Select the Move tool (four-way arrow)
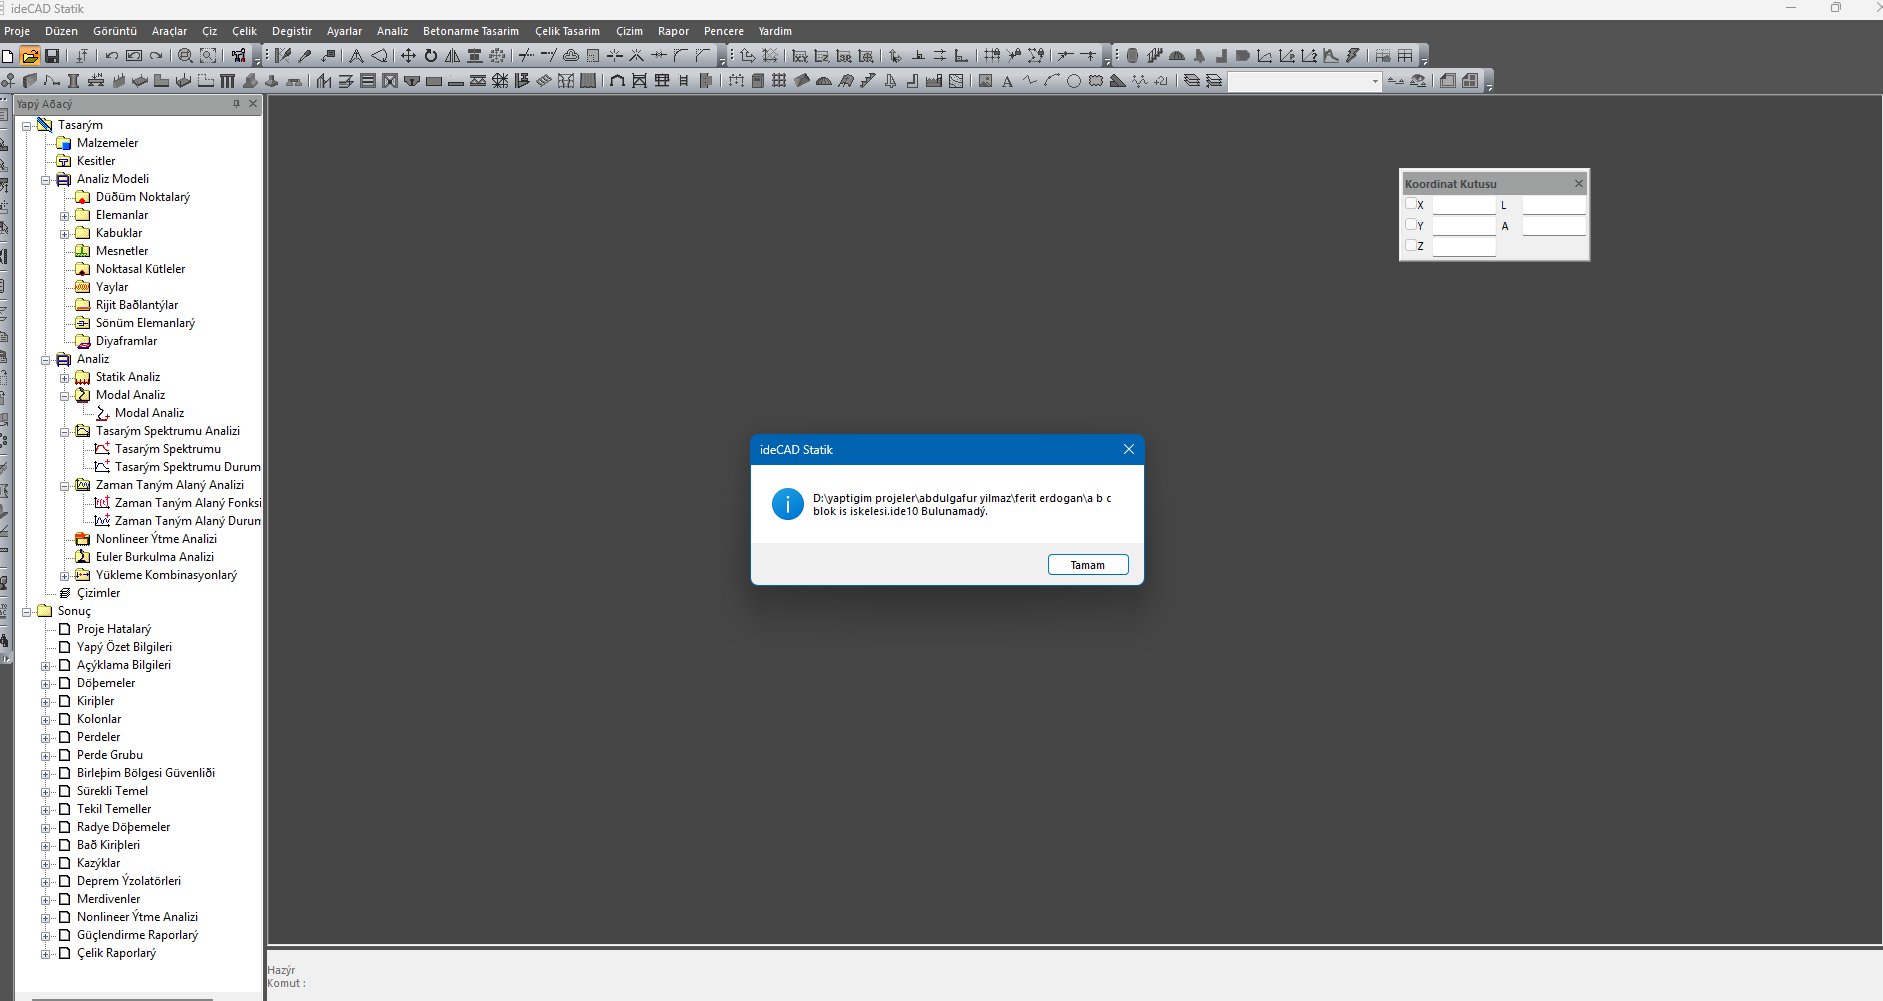Screen dimensions: 1883x1001 click(408, 56)
